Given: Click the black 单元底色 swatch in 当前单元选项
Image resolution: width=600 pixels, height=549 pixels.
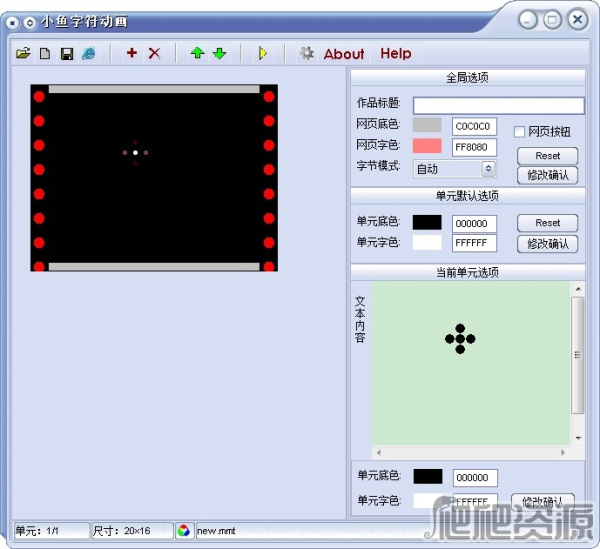Looking at the screenshot, I should coord(428,476).
